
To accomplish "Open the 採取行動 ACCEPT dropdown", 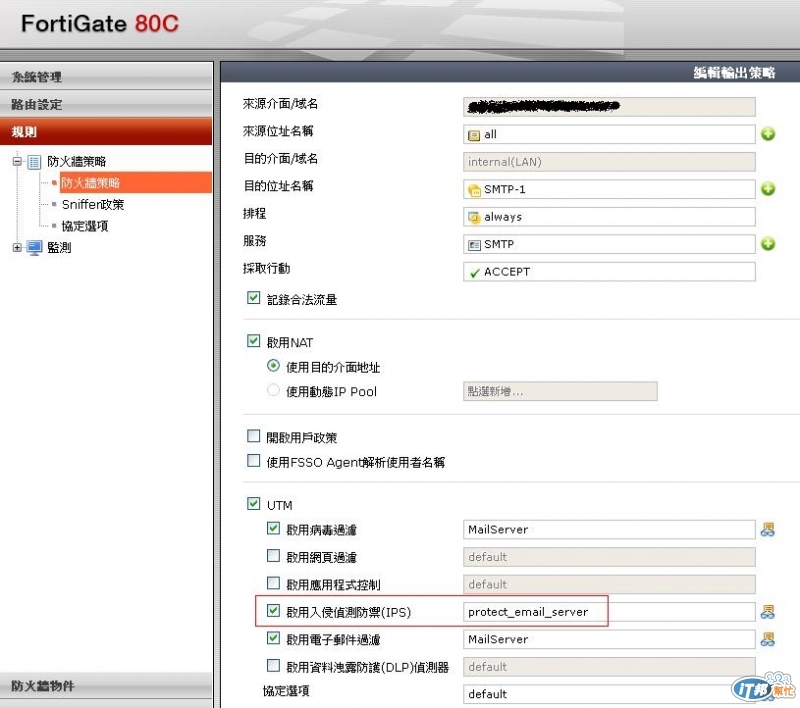I will click(x=609, y=272).
